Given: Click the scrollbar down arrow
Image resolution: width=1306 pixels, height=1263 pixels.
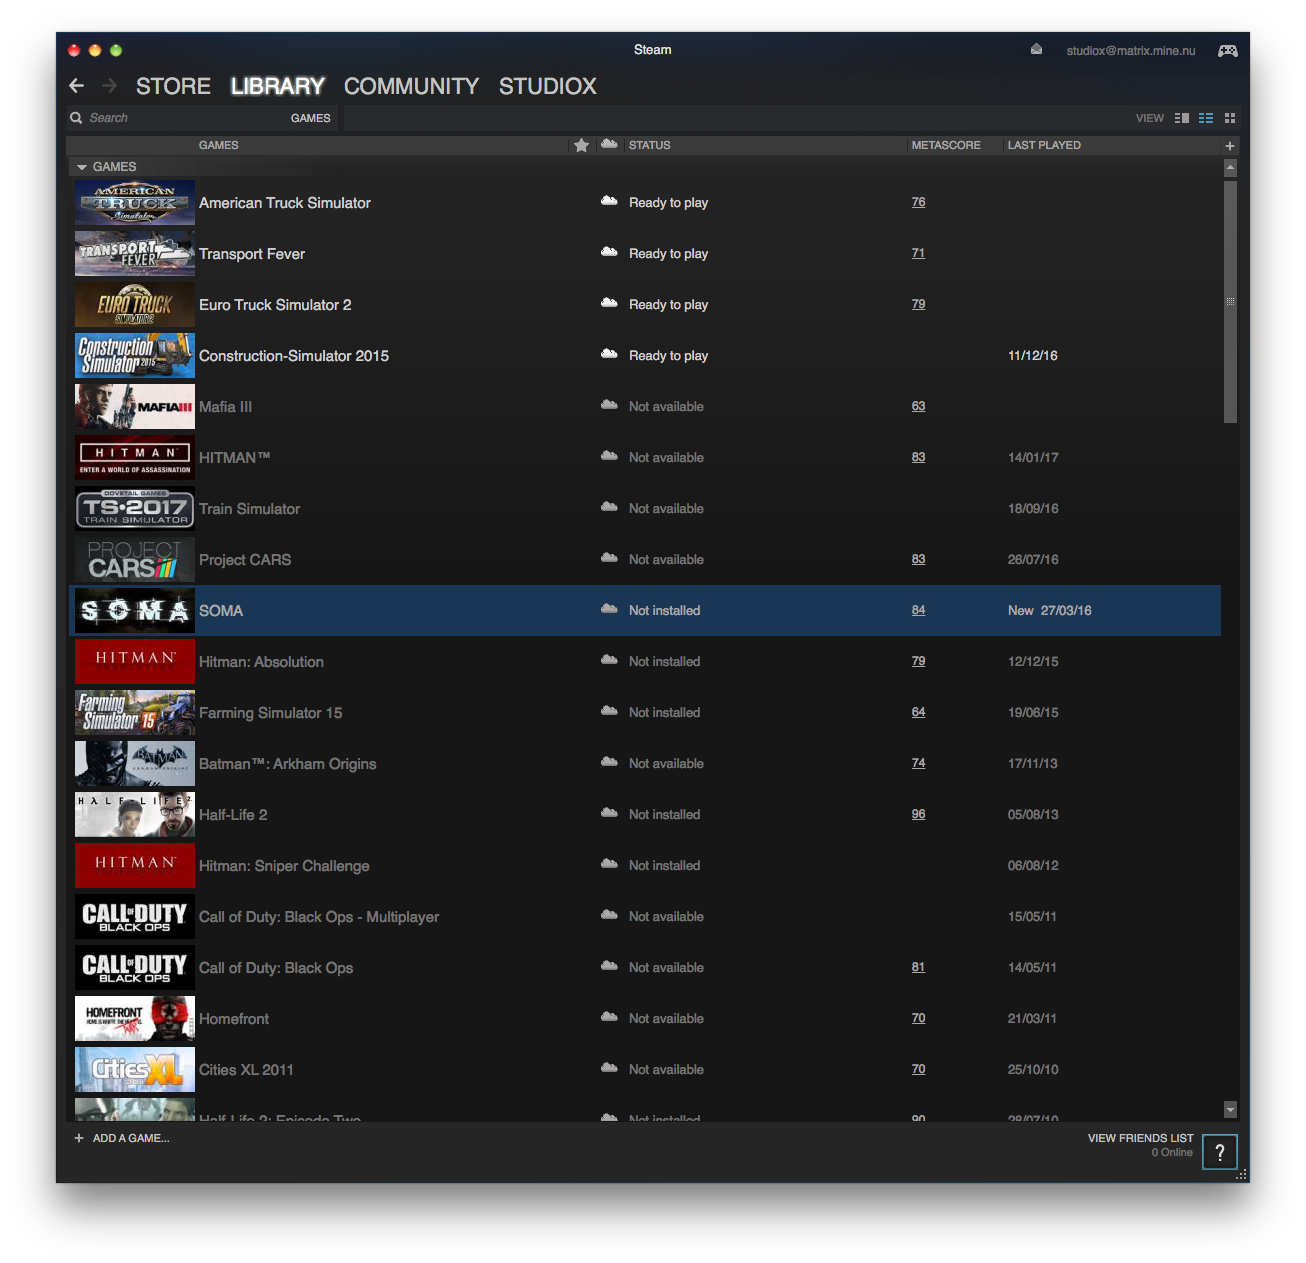Looking at the screenshot, I should 1230,1109.
